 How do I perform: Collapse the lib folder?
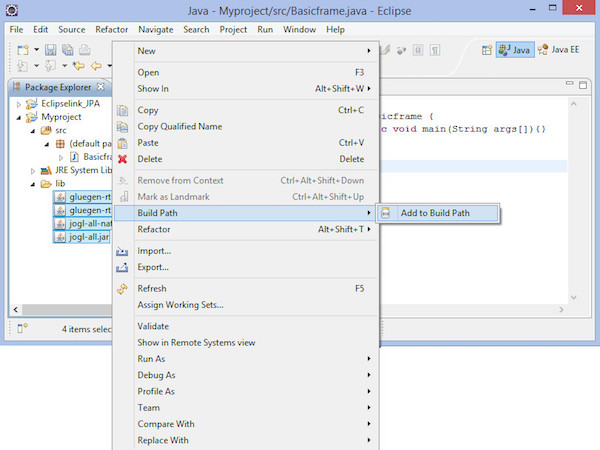tap(33, 184)
